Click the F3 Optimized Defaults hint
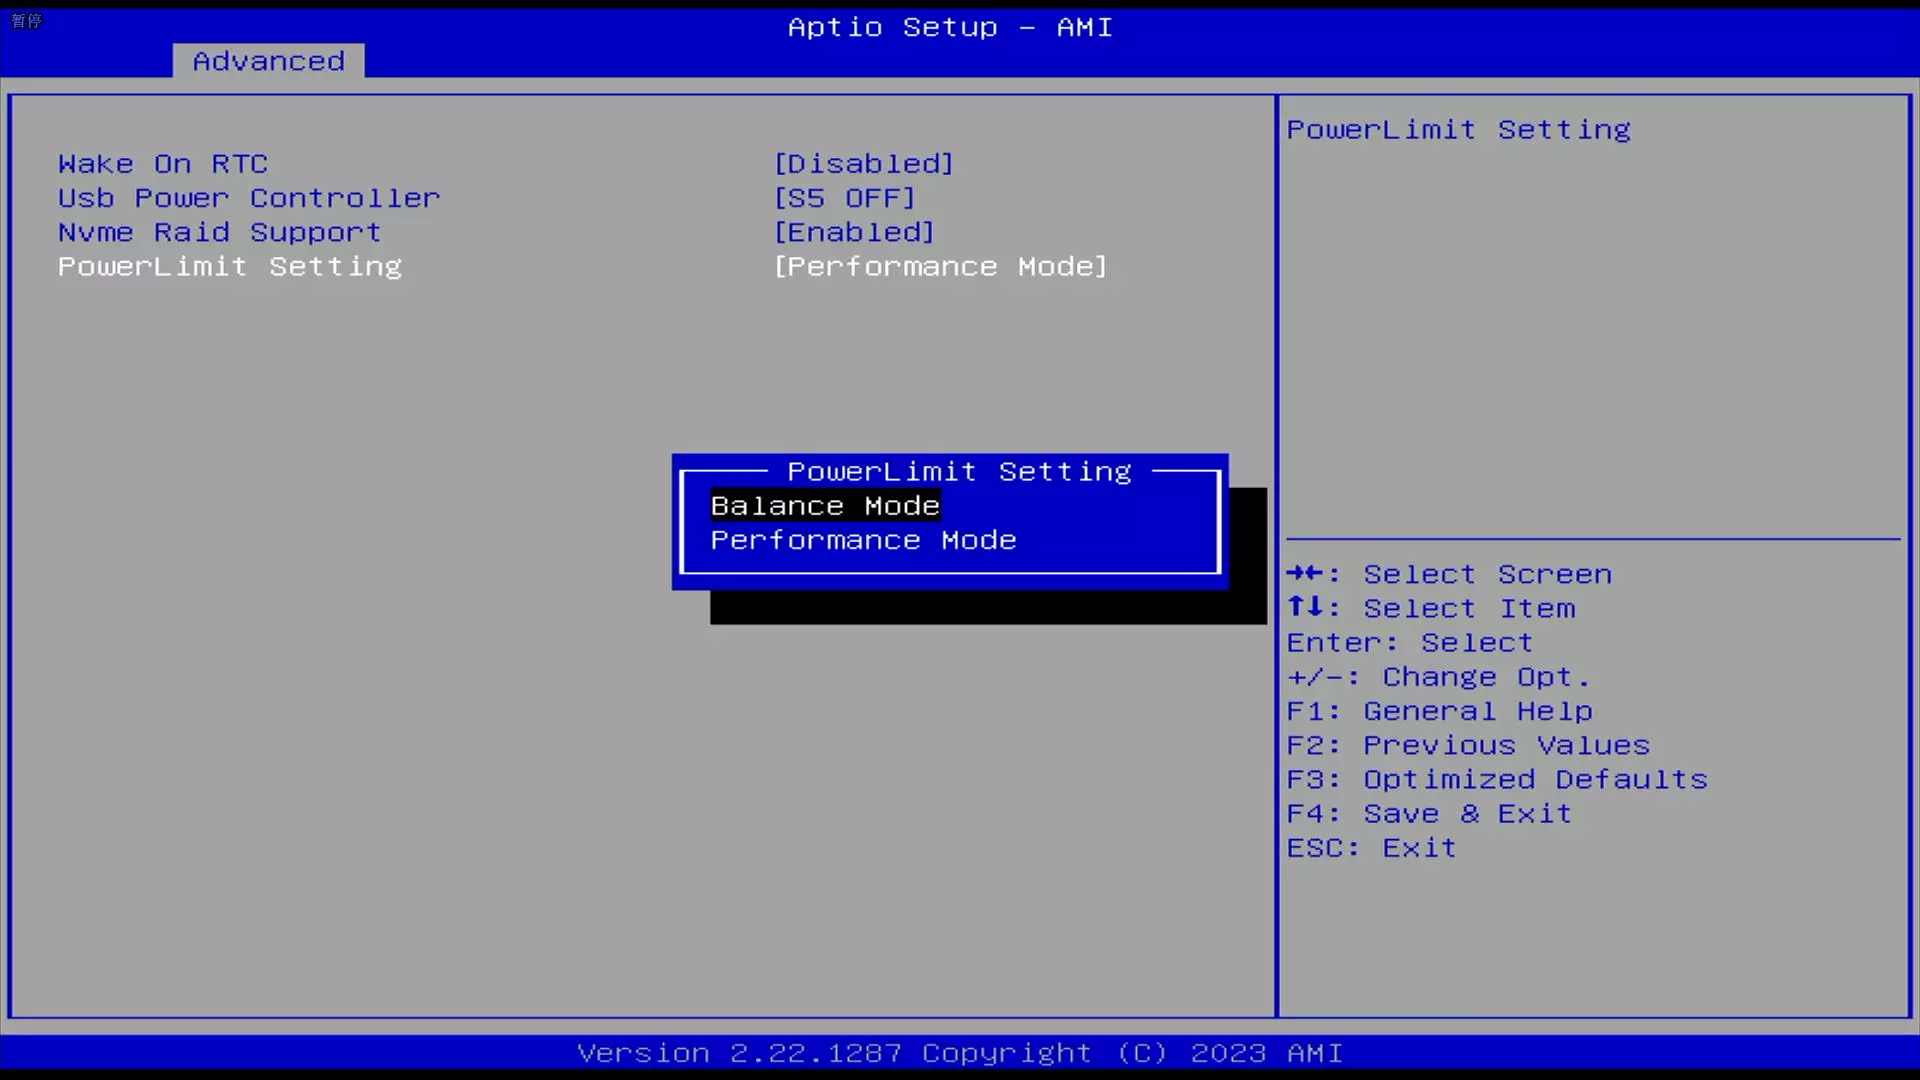The image size is (1920, 1080). pos(1497,779)
